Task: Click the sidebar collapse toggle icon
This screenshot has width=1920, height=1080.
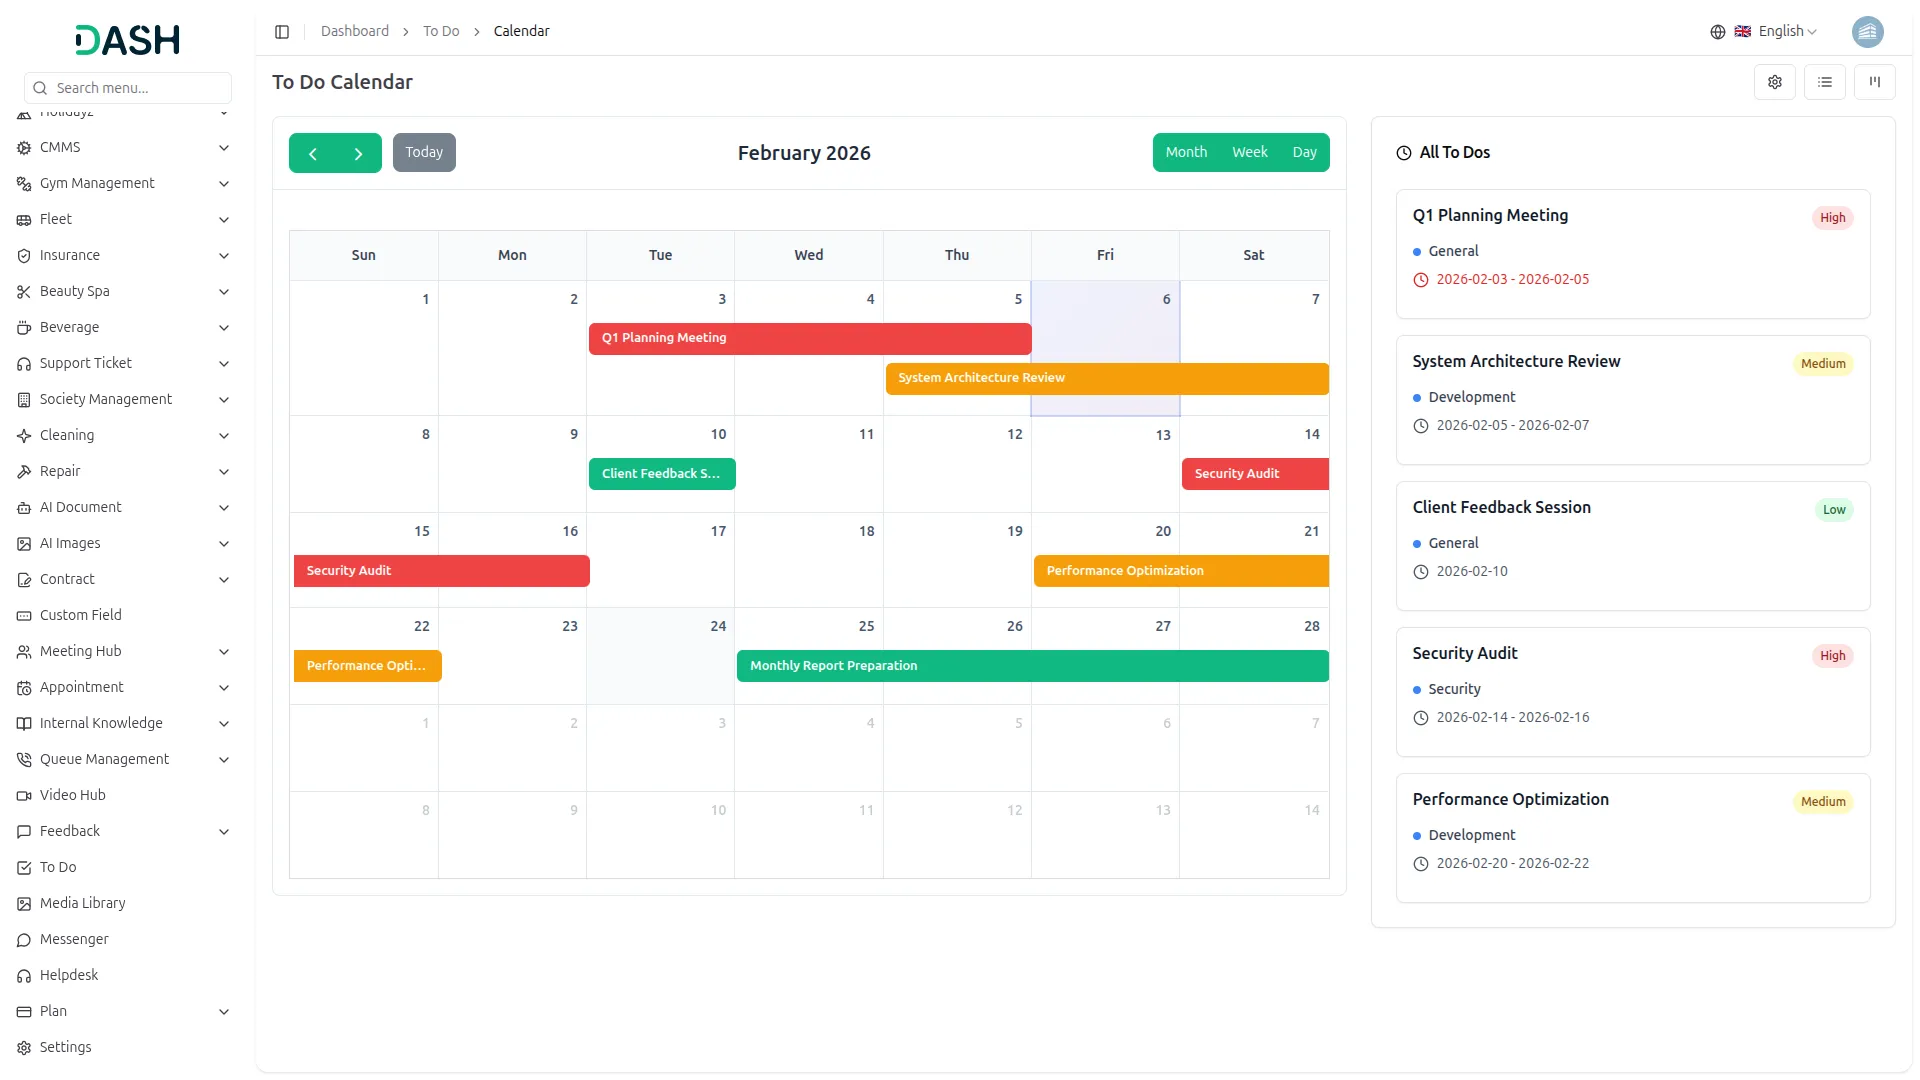Action: click(282, 32)
